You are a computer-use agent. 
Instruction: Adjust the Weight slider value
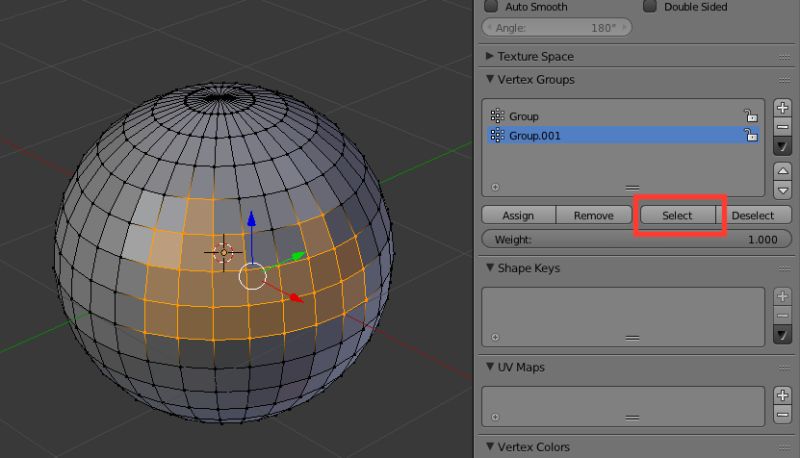[636, 239]
